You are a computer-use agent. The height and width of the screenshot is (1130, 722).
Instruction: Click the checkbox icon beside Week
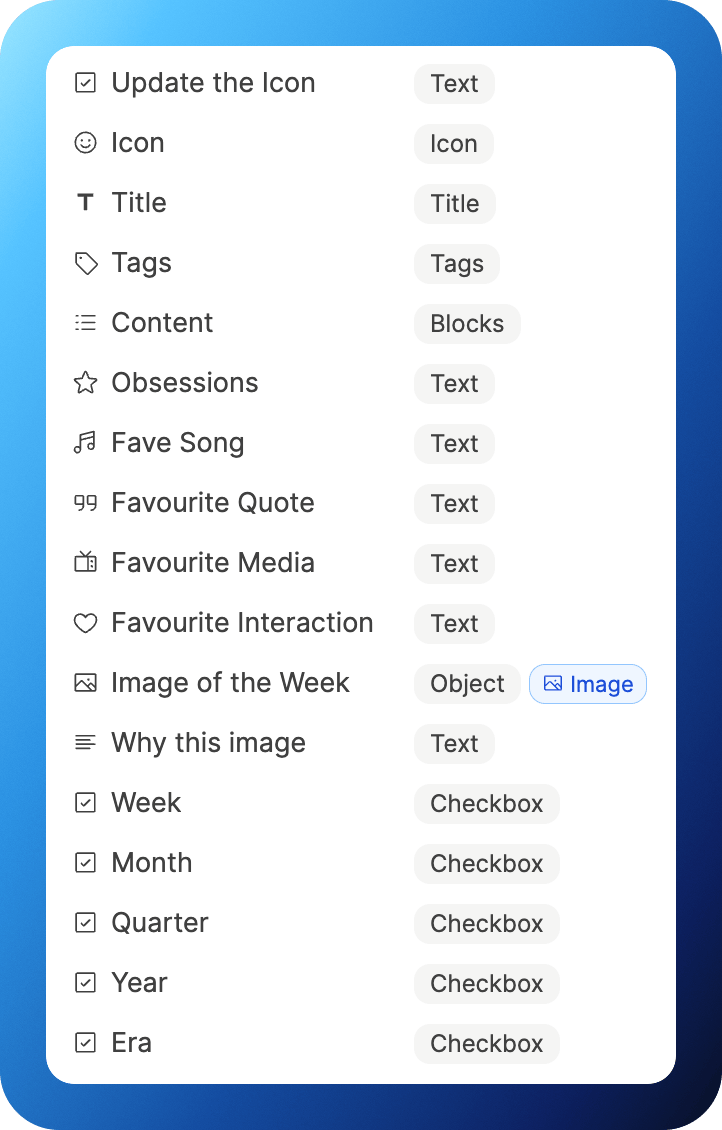pos(86,803)
